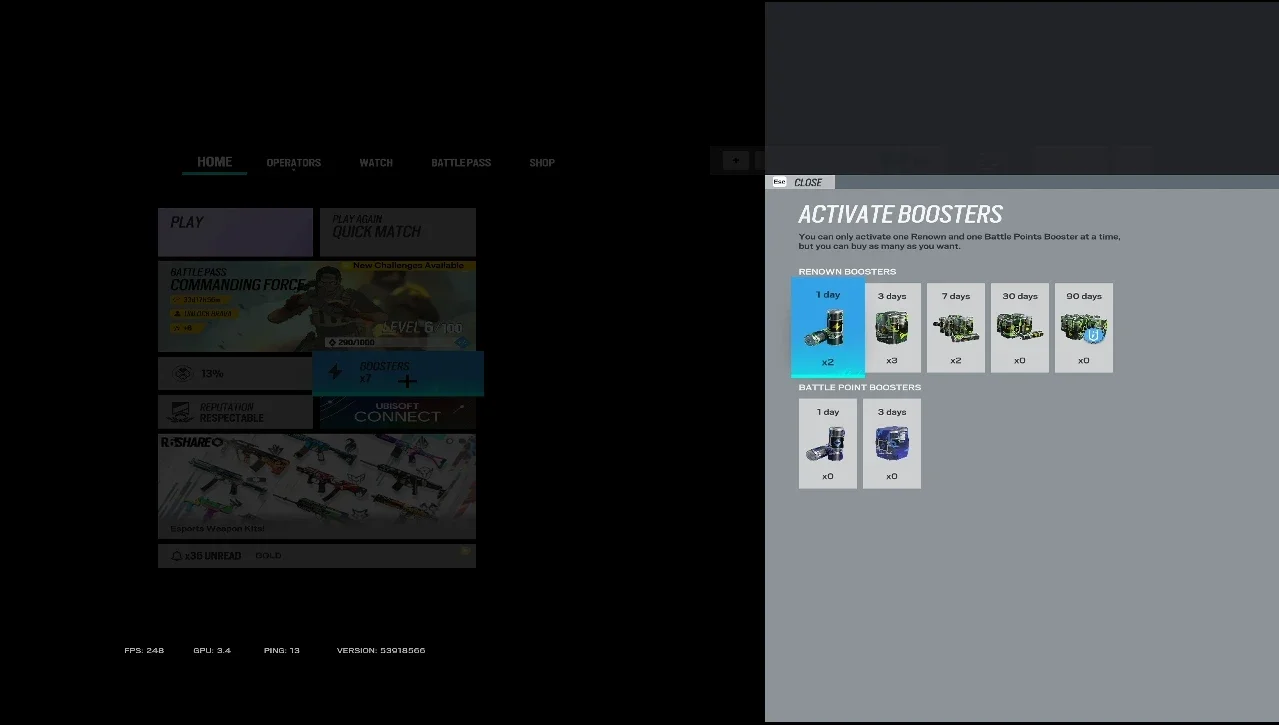Click the reputation badge icon
1279x725 pixels.
point(181,412)
